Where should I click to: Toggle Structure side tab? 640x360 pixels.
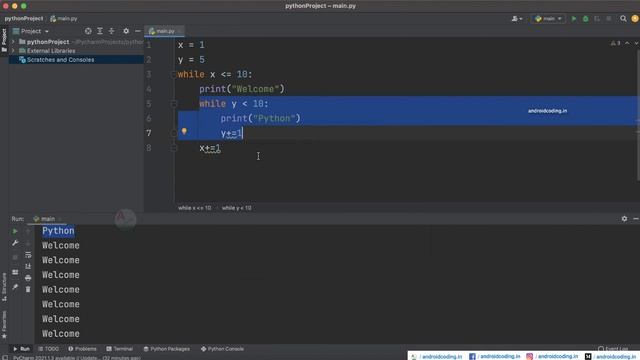pyautogui.click(x=4, y=287)
